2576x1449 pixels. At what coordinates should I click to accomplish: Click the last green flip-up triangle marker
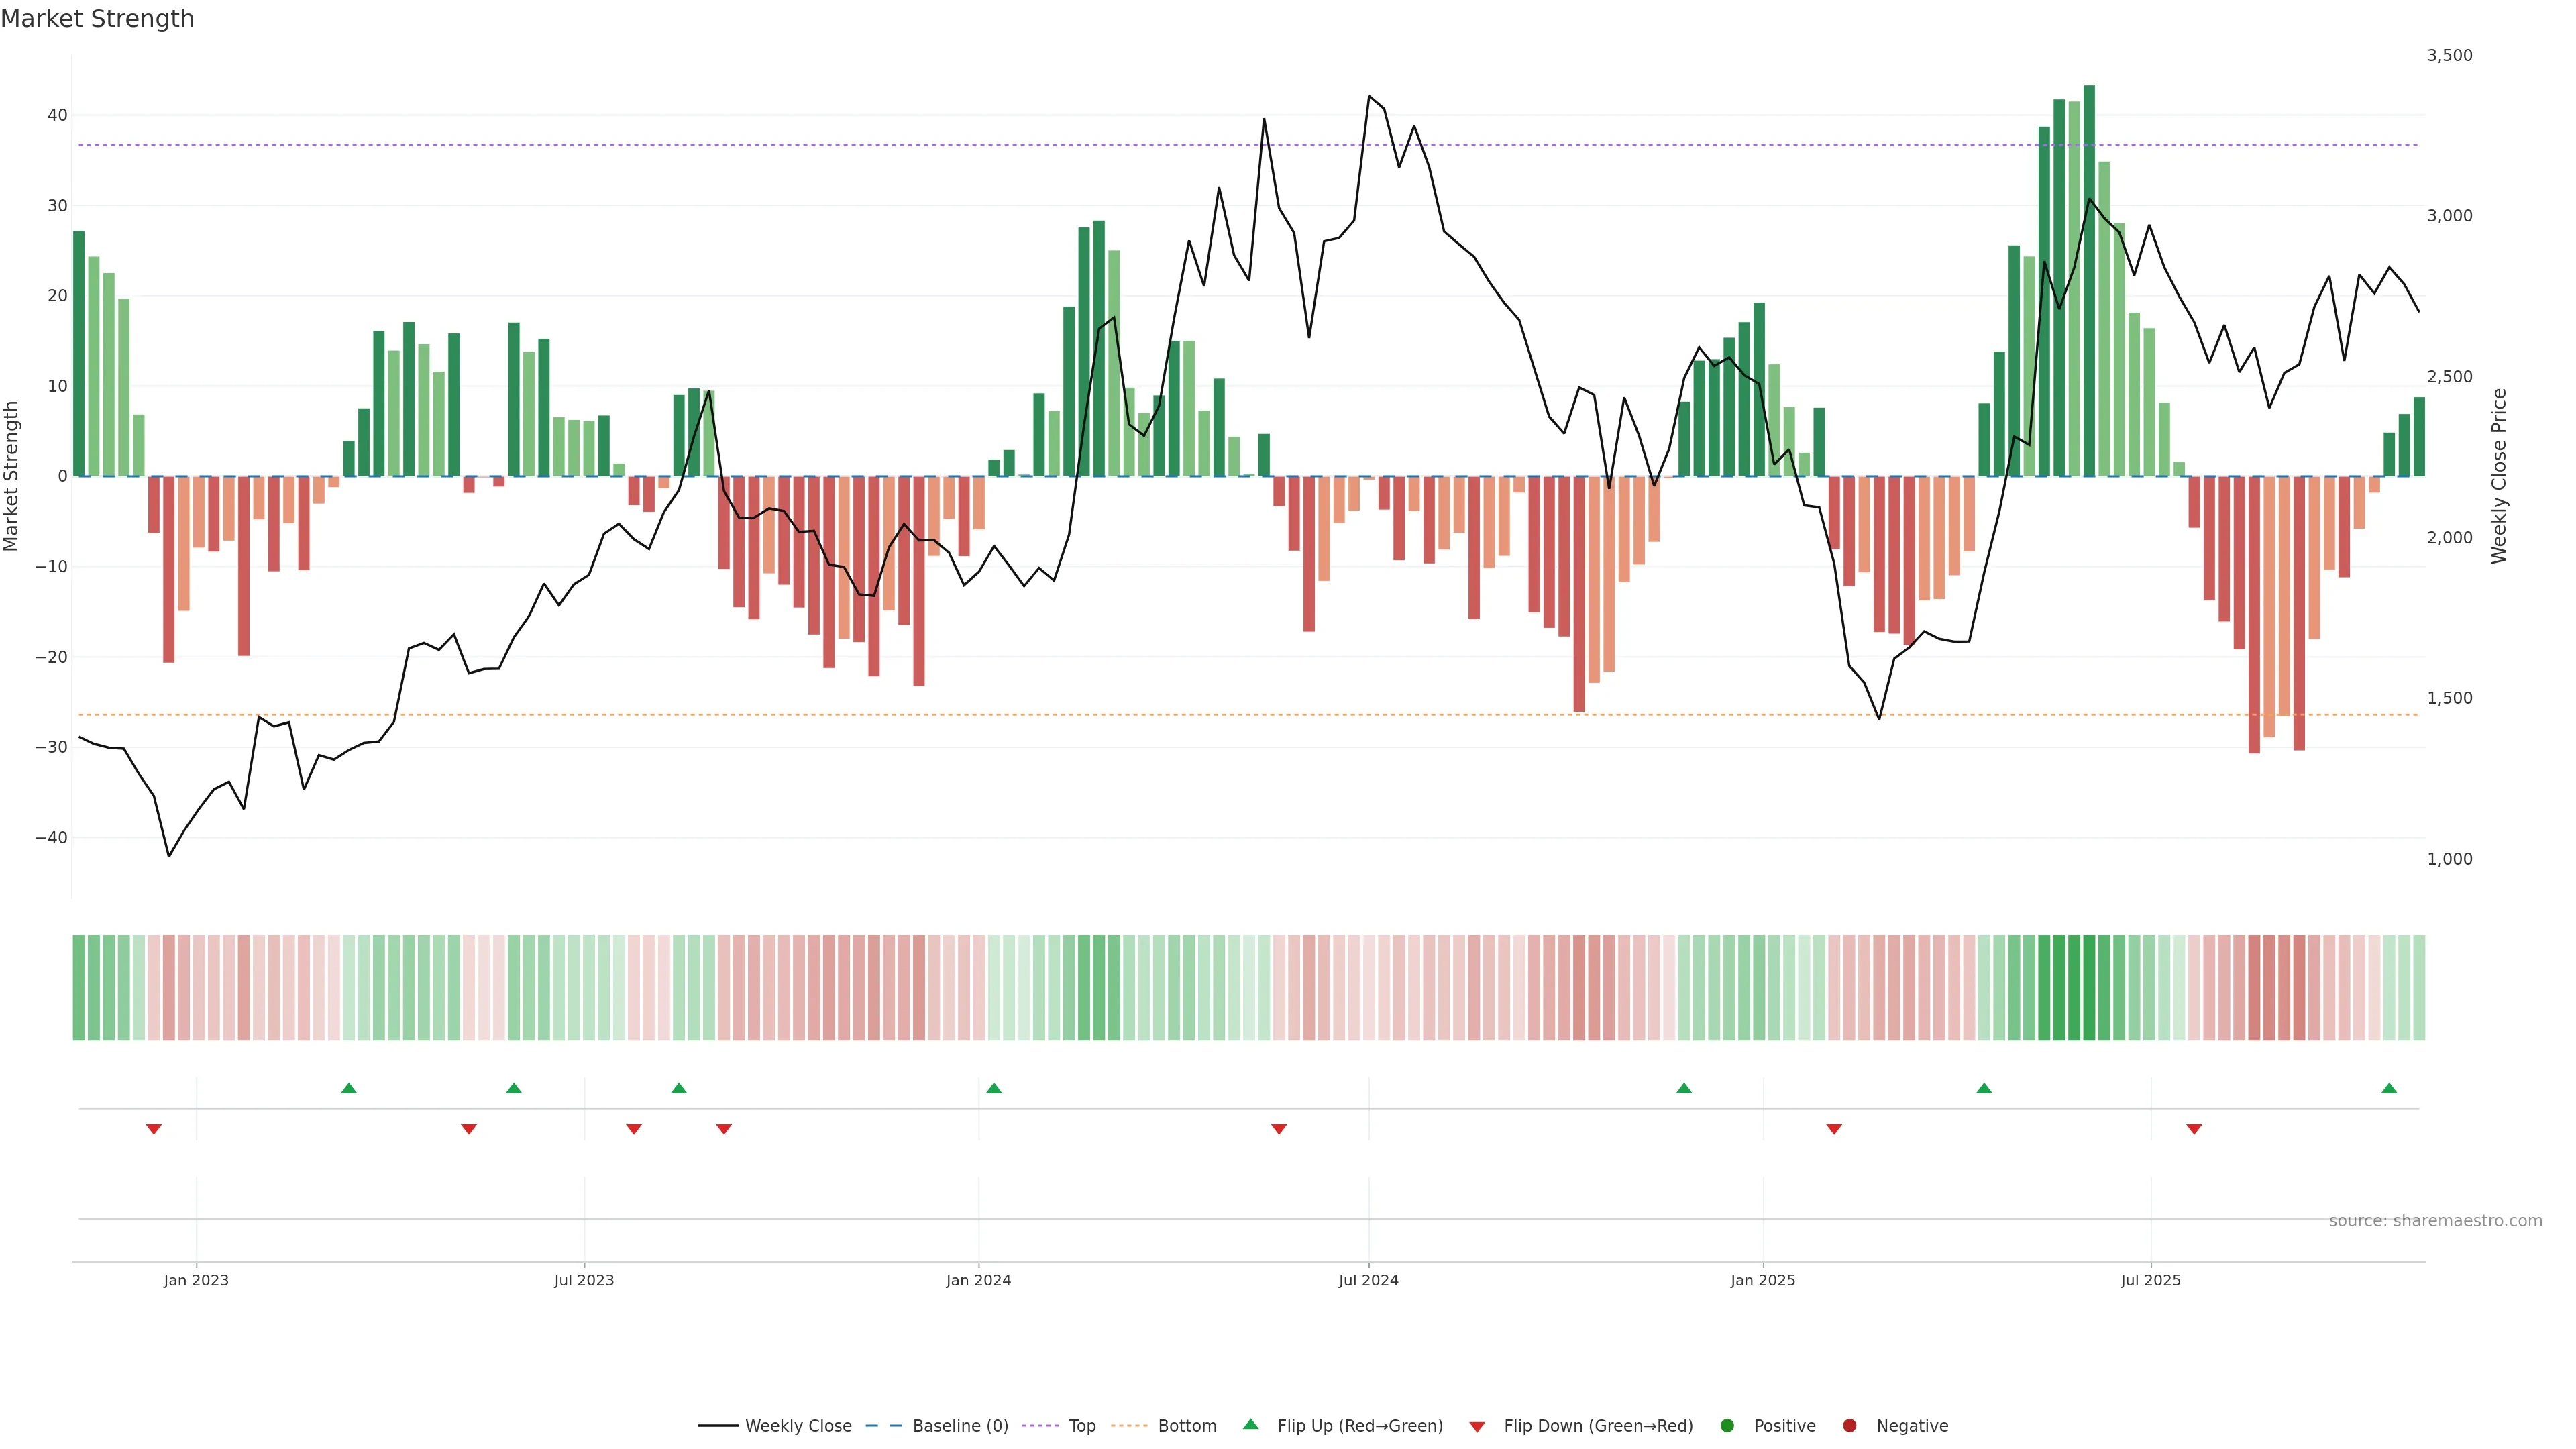click(2389, 1088)
